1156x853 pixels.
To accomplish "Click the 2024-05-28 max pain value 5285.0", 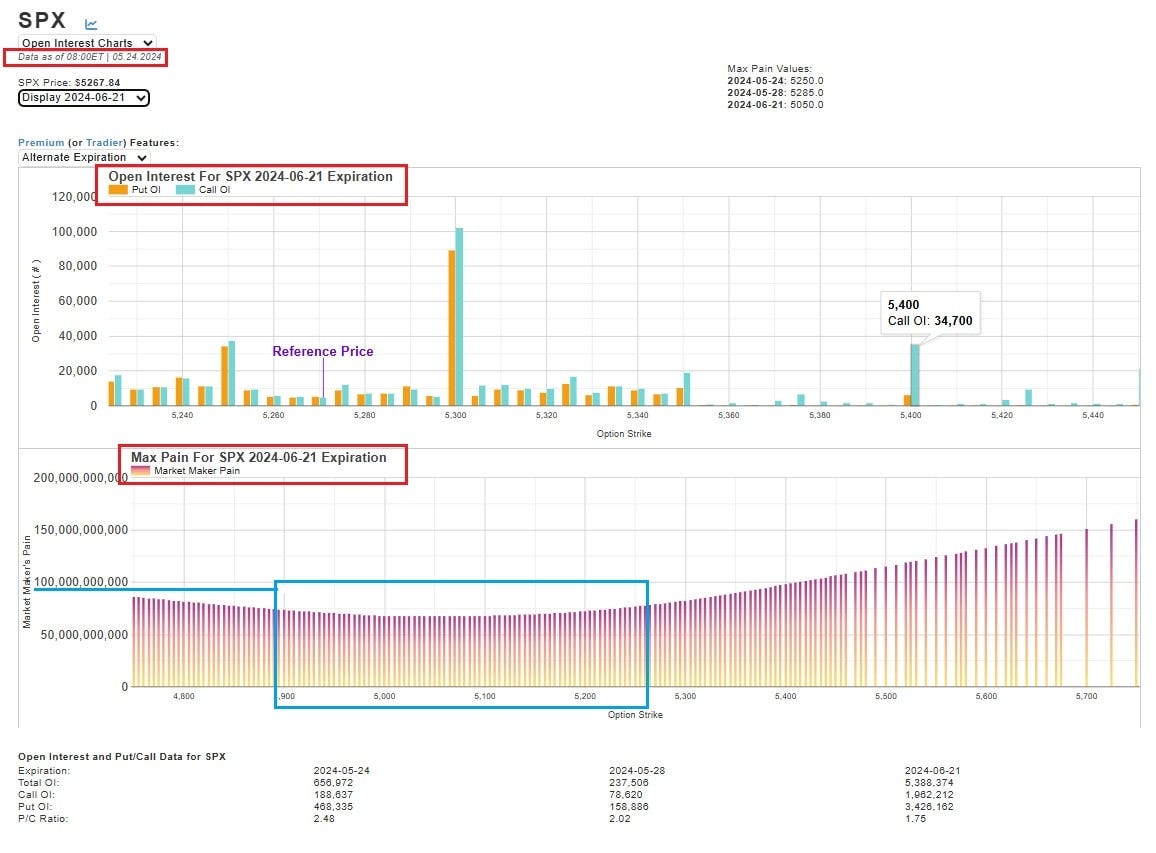I will (x=807, y=92).
